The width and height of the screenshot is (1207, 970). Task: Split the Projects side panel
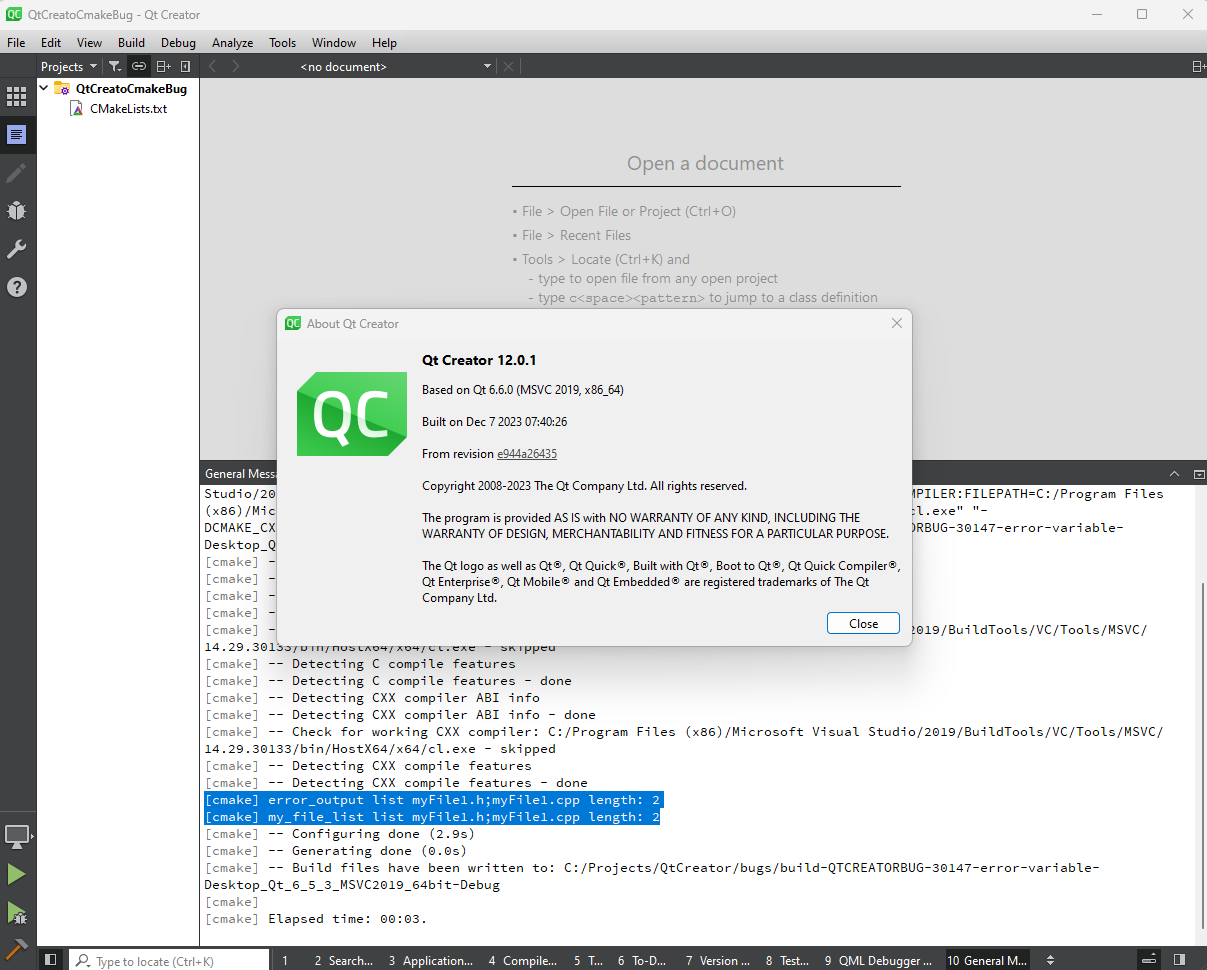click(163, 66)
